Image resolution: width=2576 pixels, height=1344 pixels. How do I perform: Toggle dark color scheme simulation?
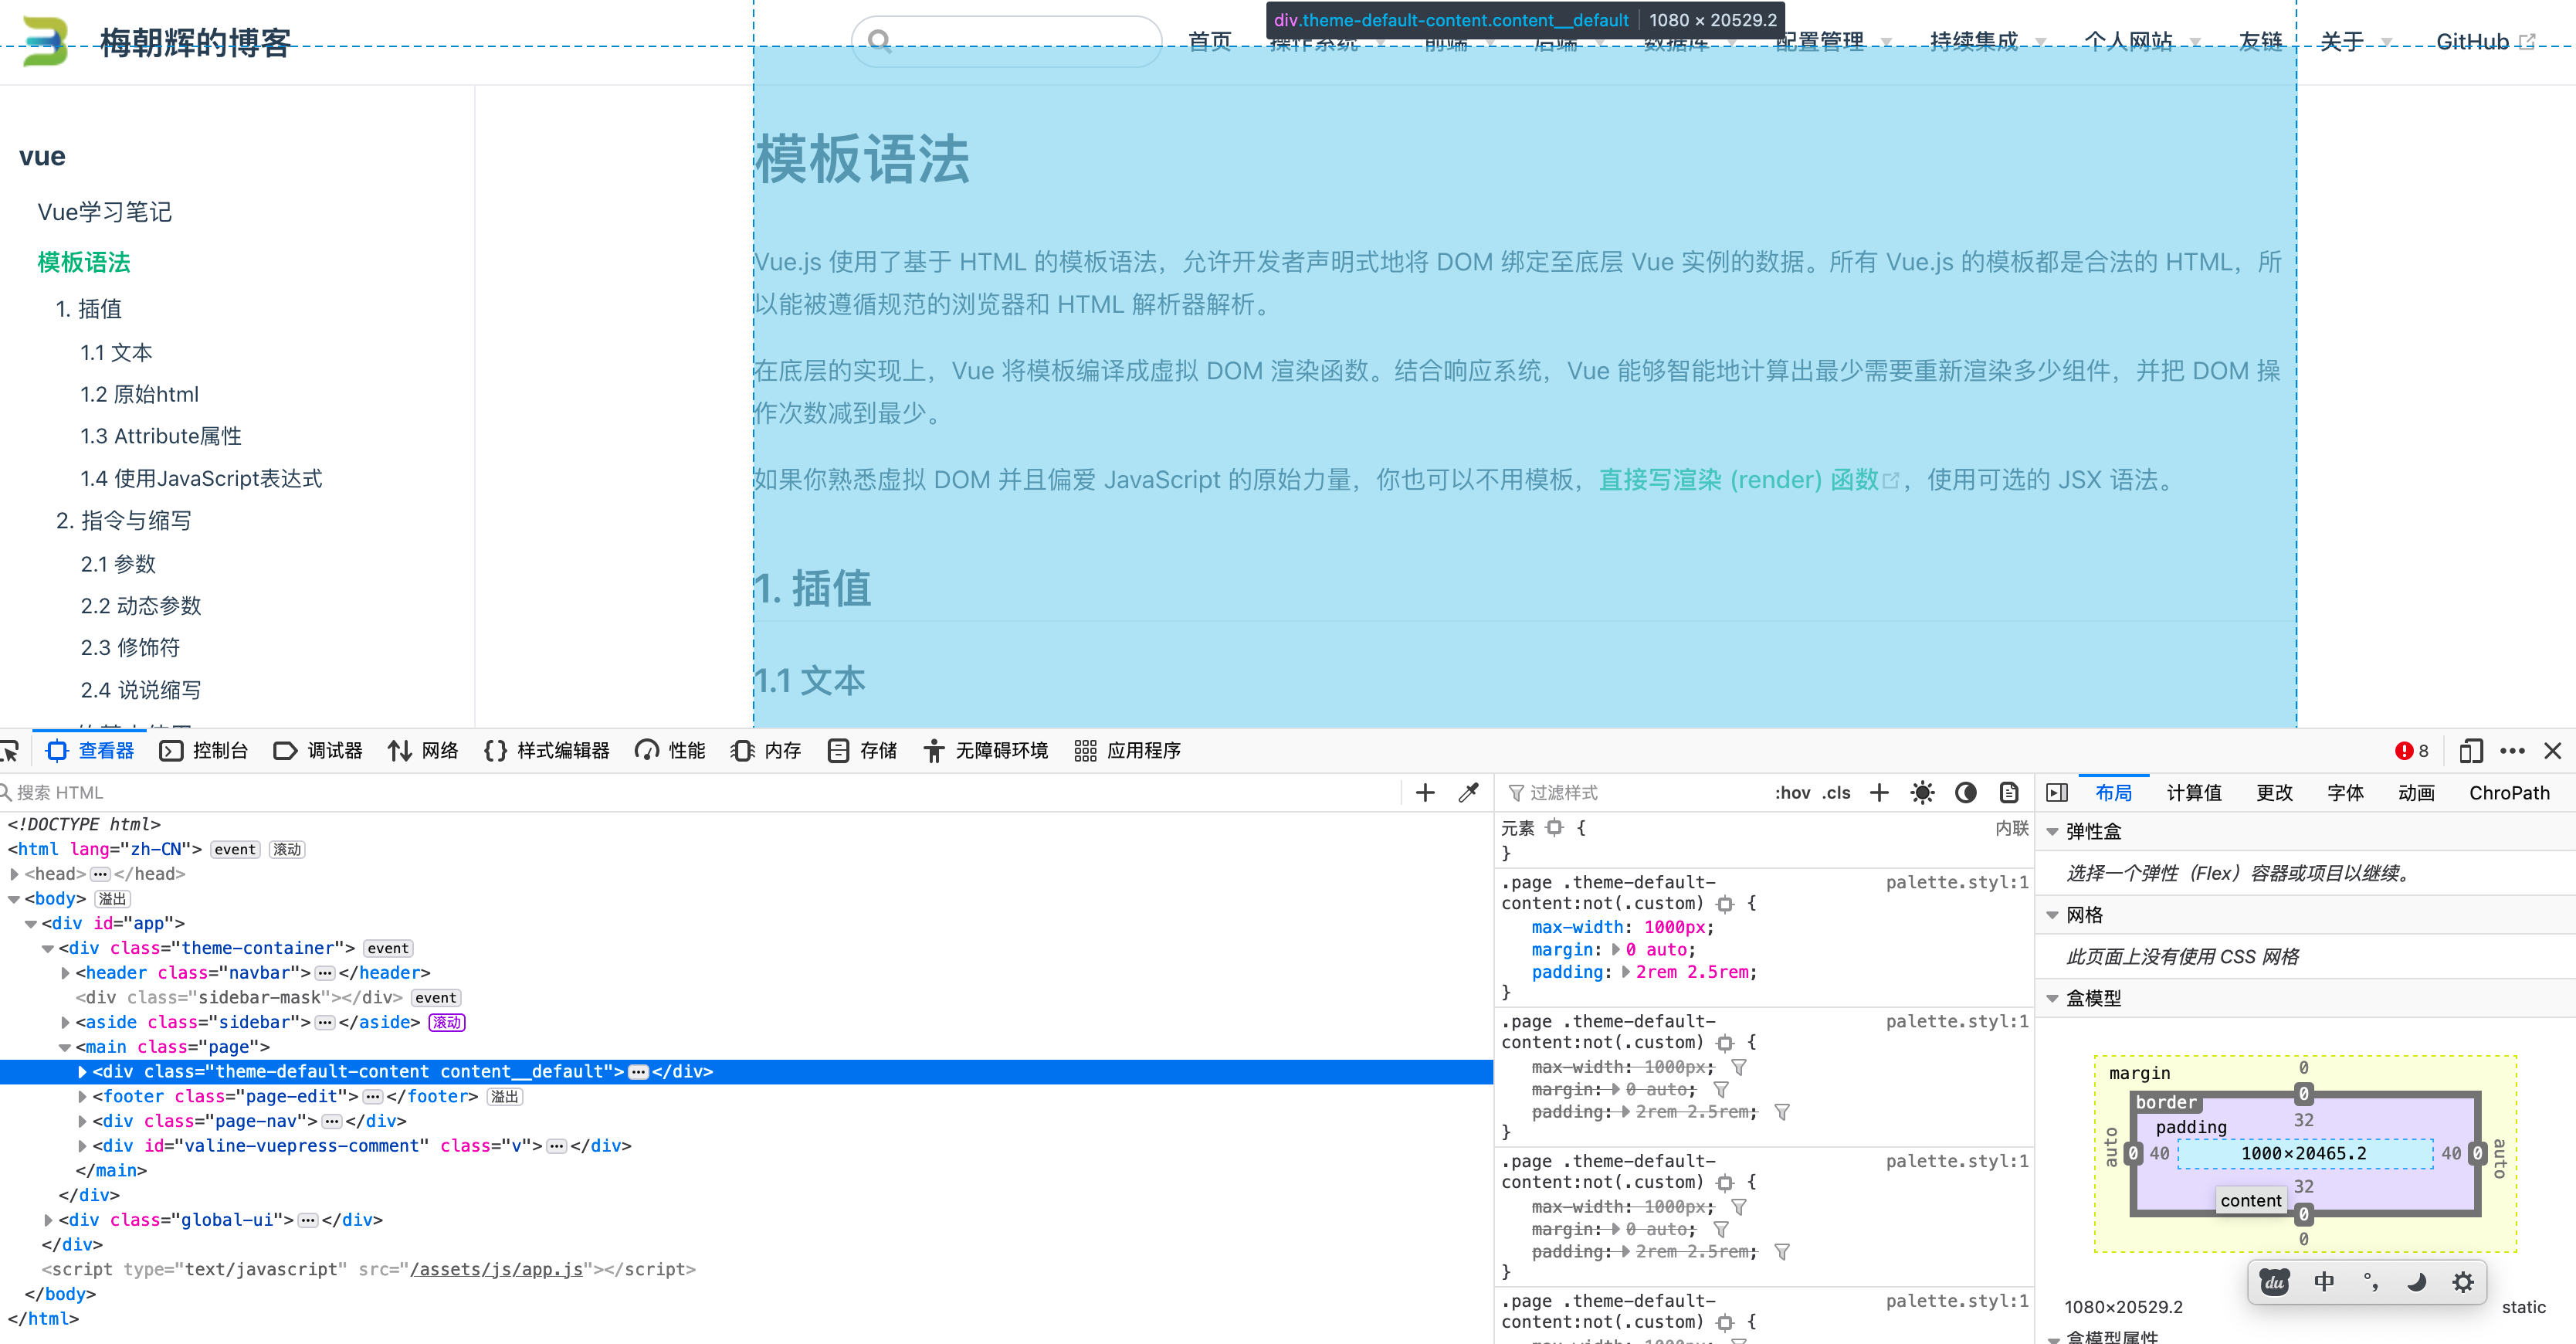click(1966, 793)
